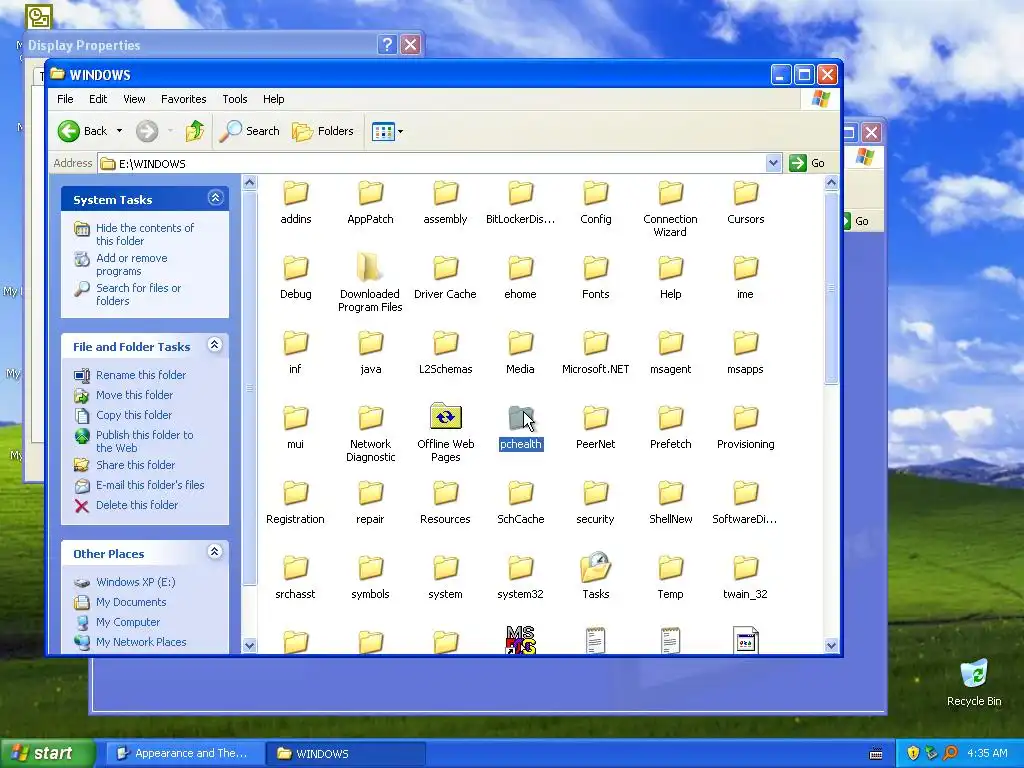Click Publish this folder to the Web

144,441
